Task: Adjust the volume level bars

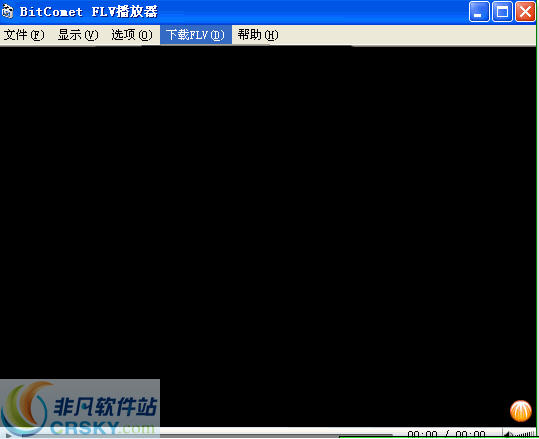Action: 523,435
